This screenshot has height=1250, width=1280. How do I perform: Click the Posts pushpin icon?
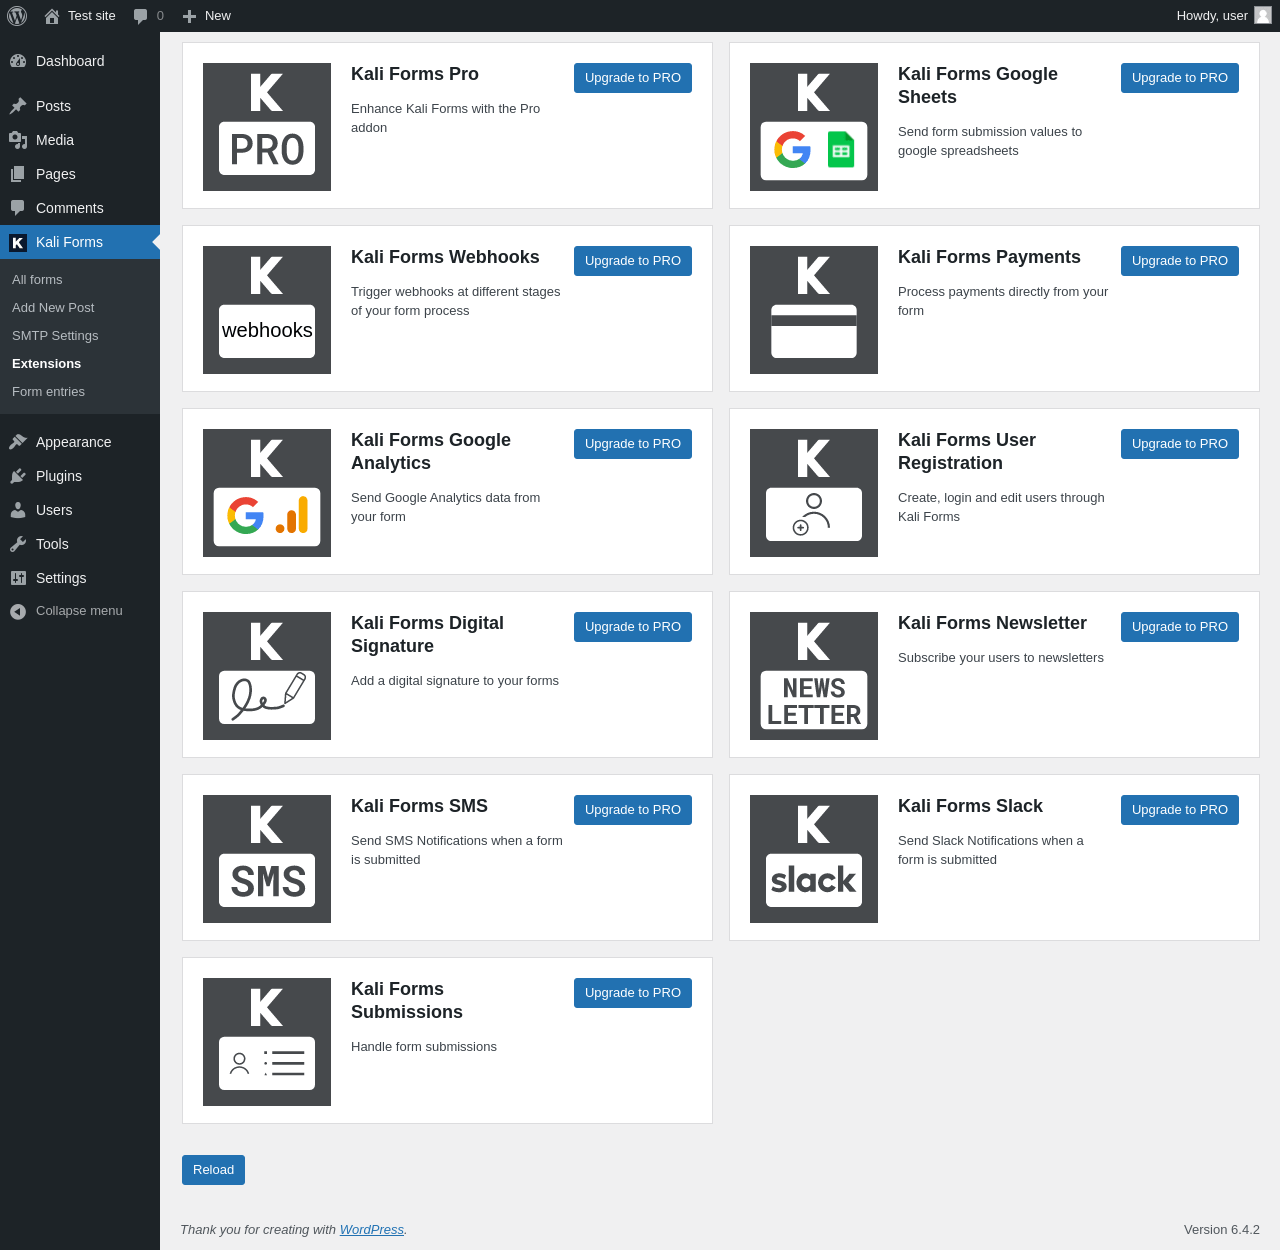point(18,106)
